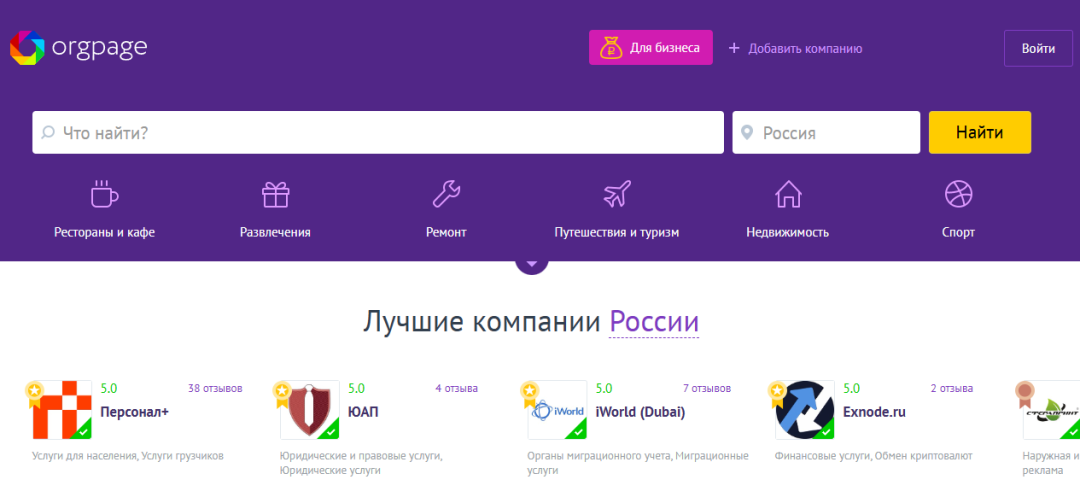
Task: Click the 5.0 rating of Персонал+
Action: pyautogui.click(x=109, y=389)
